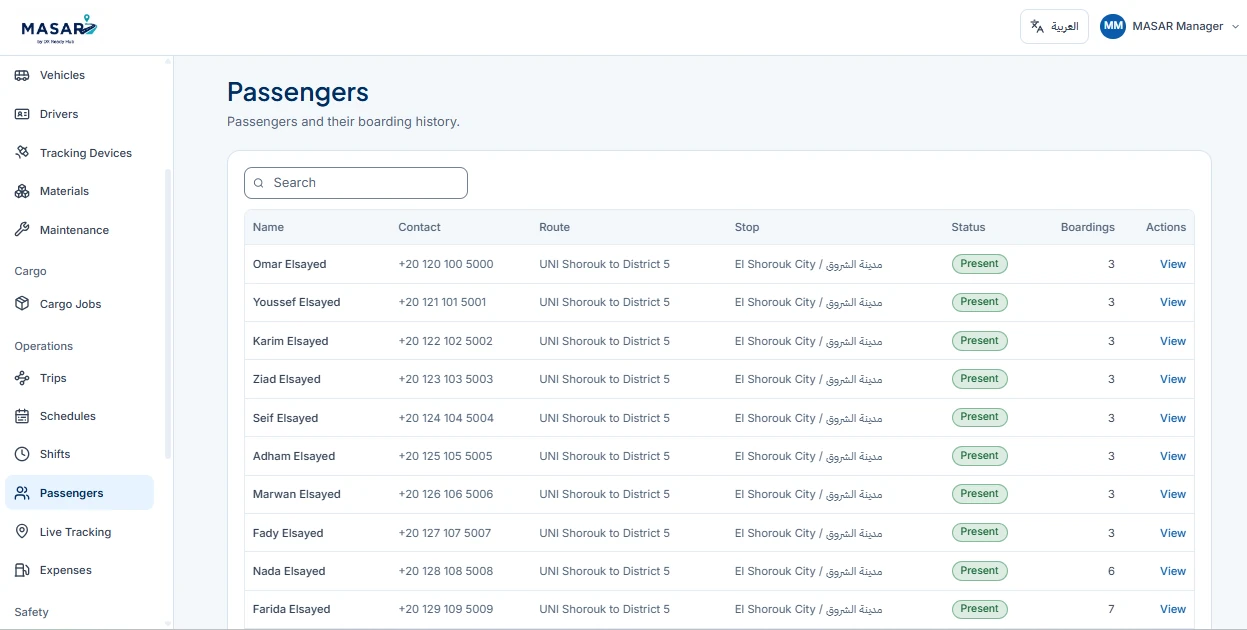Click the Status column header
The height and width of the screenshot is (630, 1247).
point(968,227)
